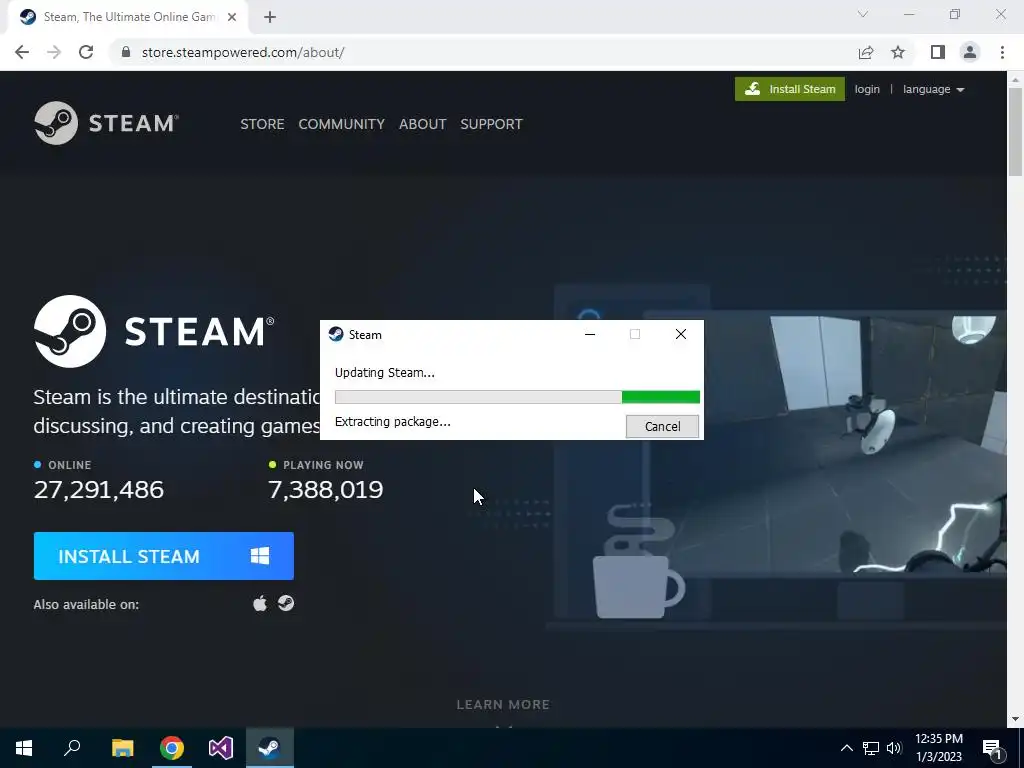Click the Apple macOS download icon
The height and width of the screenshot is (768, 1024).
coord(260,603)
